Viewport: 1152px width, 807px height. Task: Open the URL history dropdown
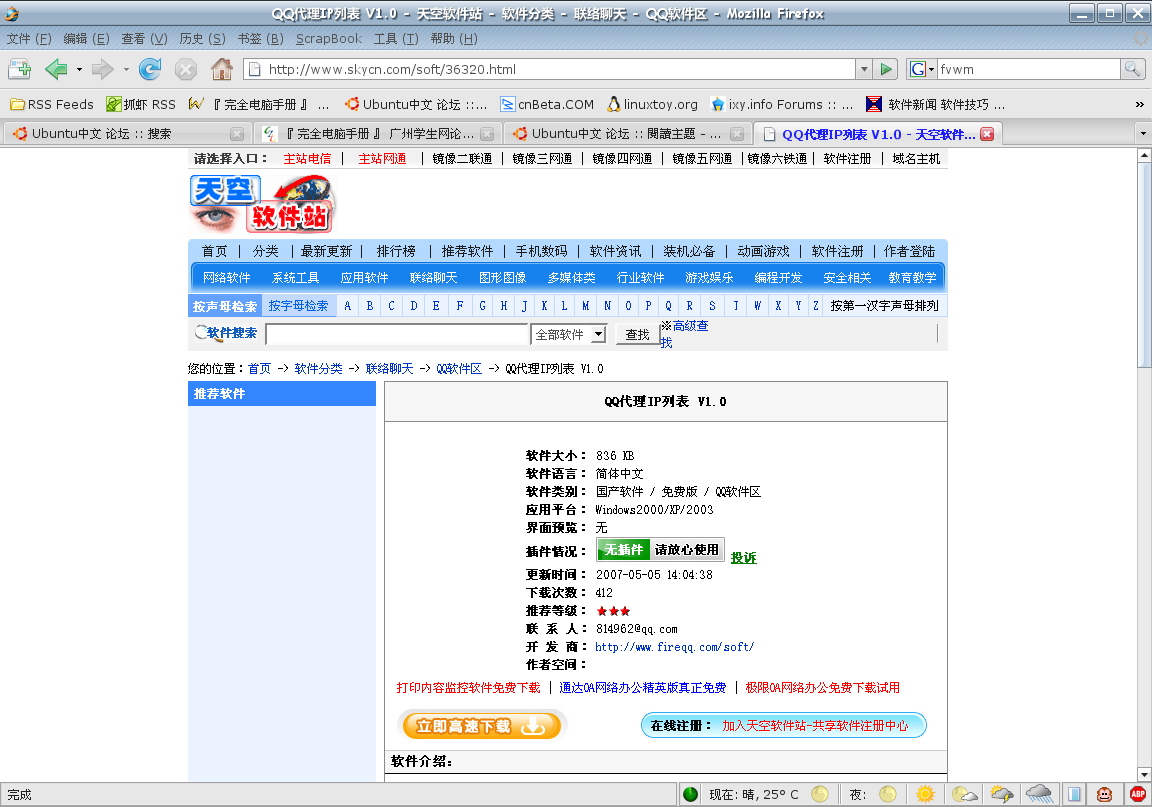point(865,69)
